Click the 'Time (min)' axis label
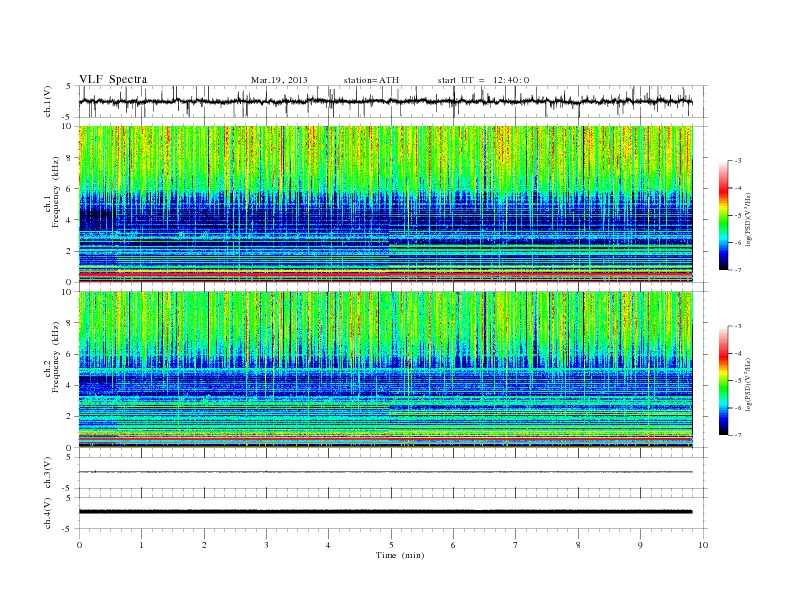This screenshot has width=792, height=612. 400,555
